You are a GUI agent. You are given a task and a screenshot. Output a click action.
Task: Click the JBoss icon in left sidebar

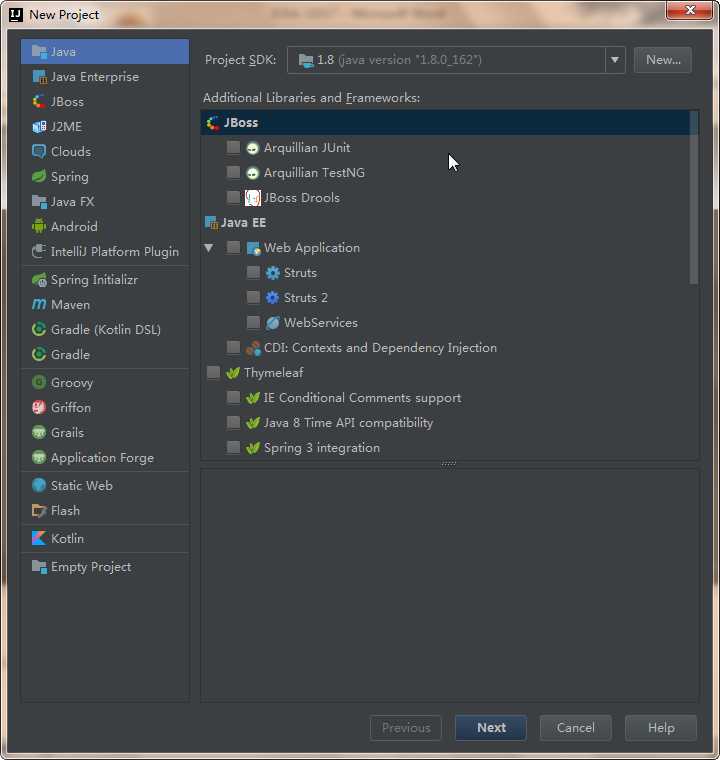[x=39, y=102]
